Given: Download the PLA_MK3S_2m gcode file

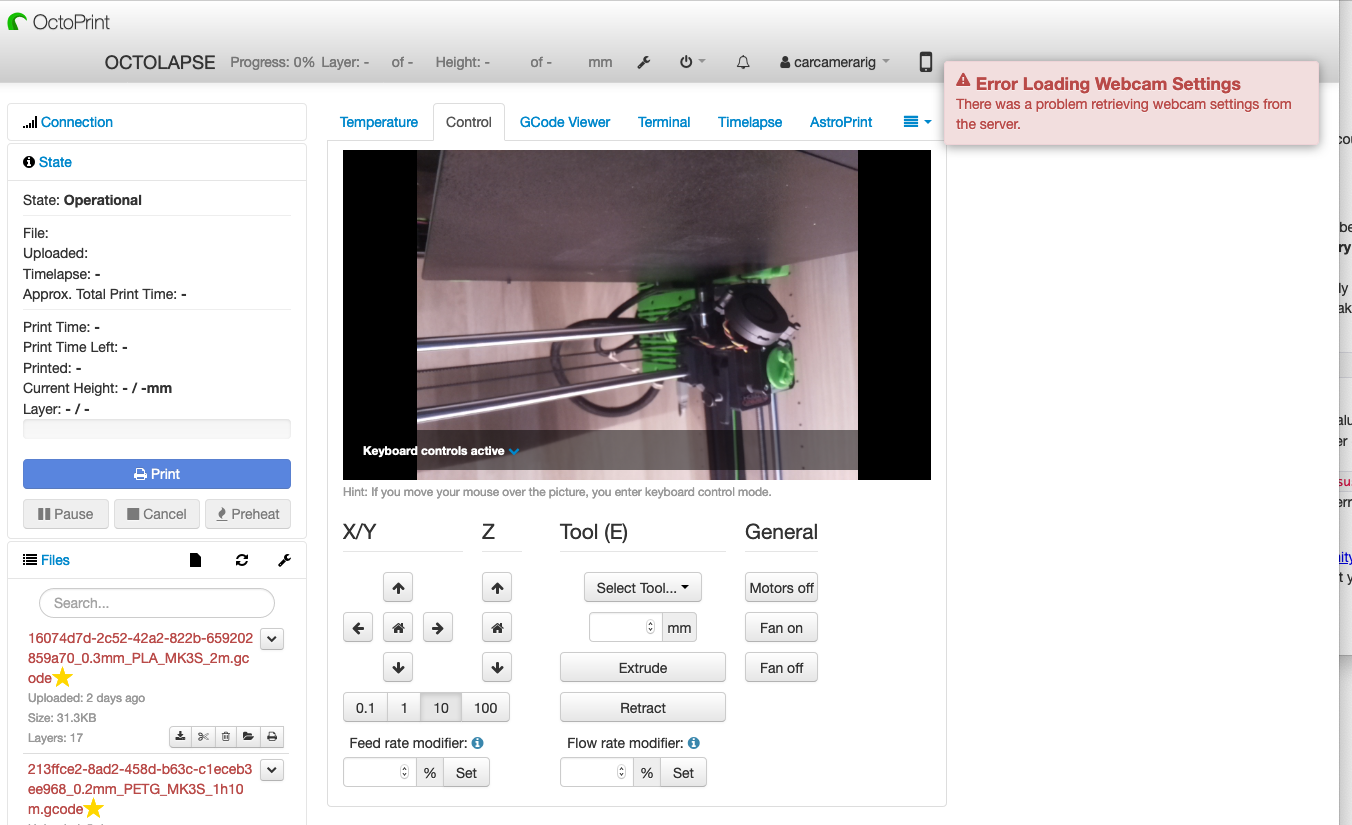Looking at the screenshot, I should tap(180, 737).
